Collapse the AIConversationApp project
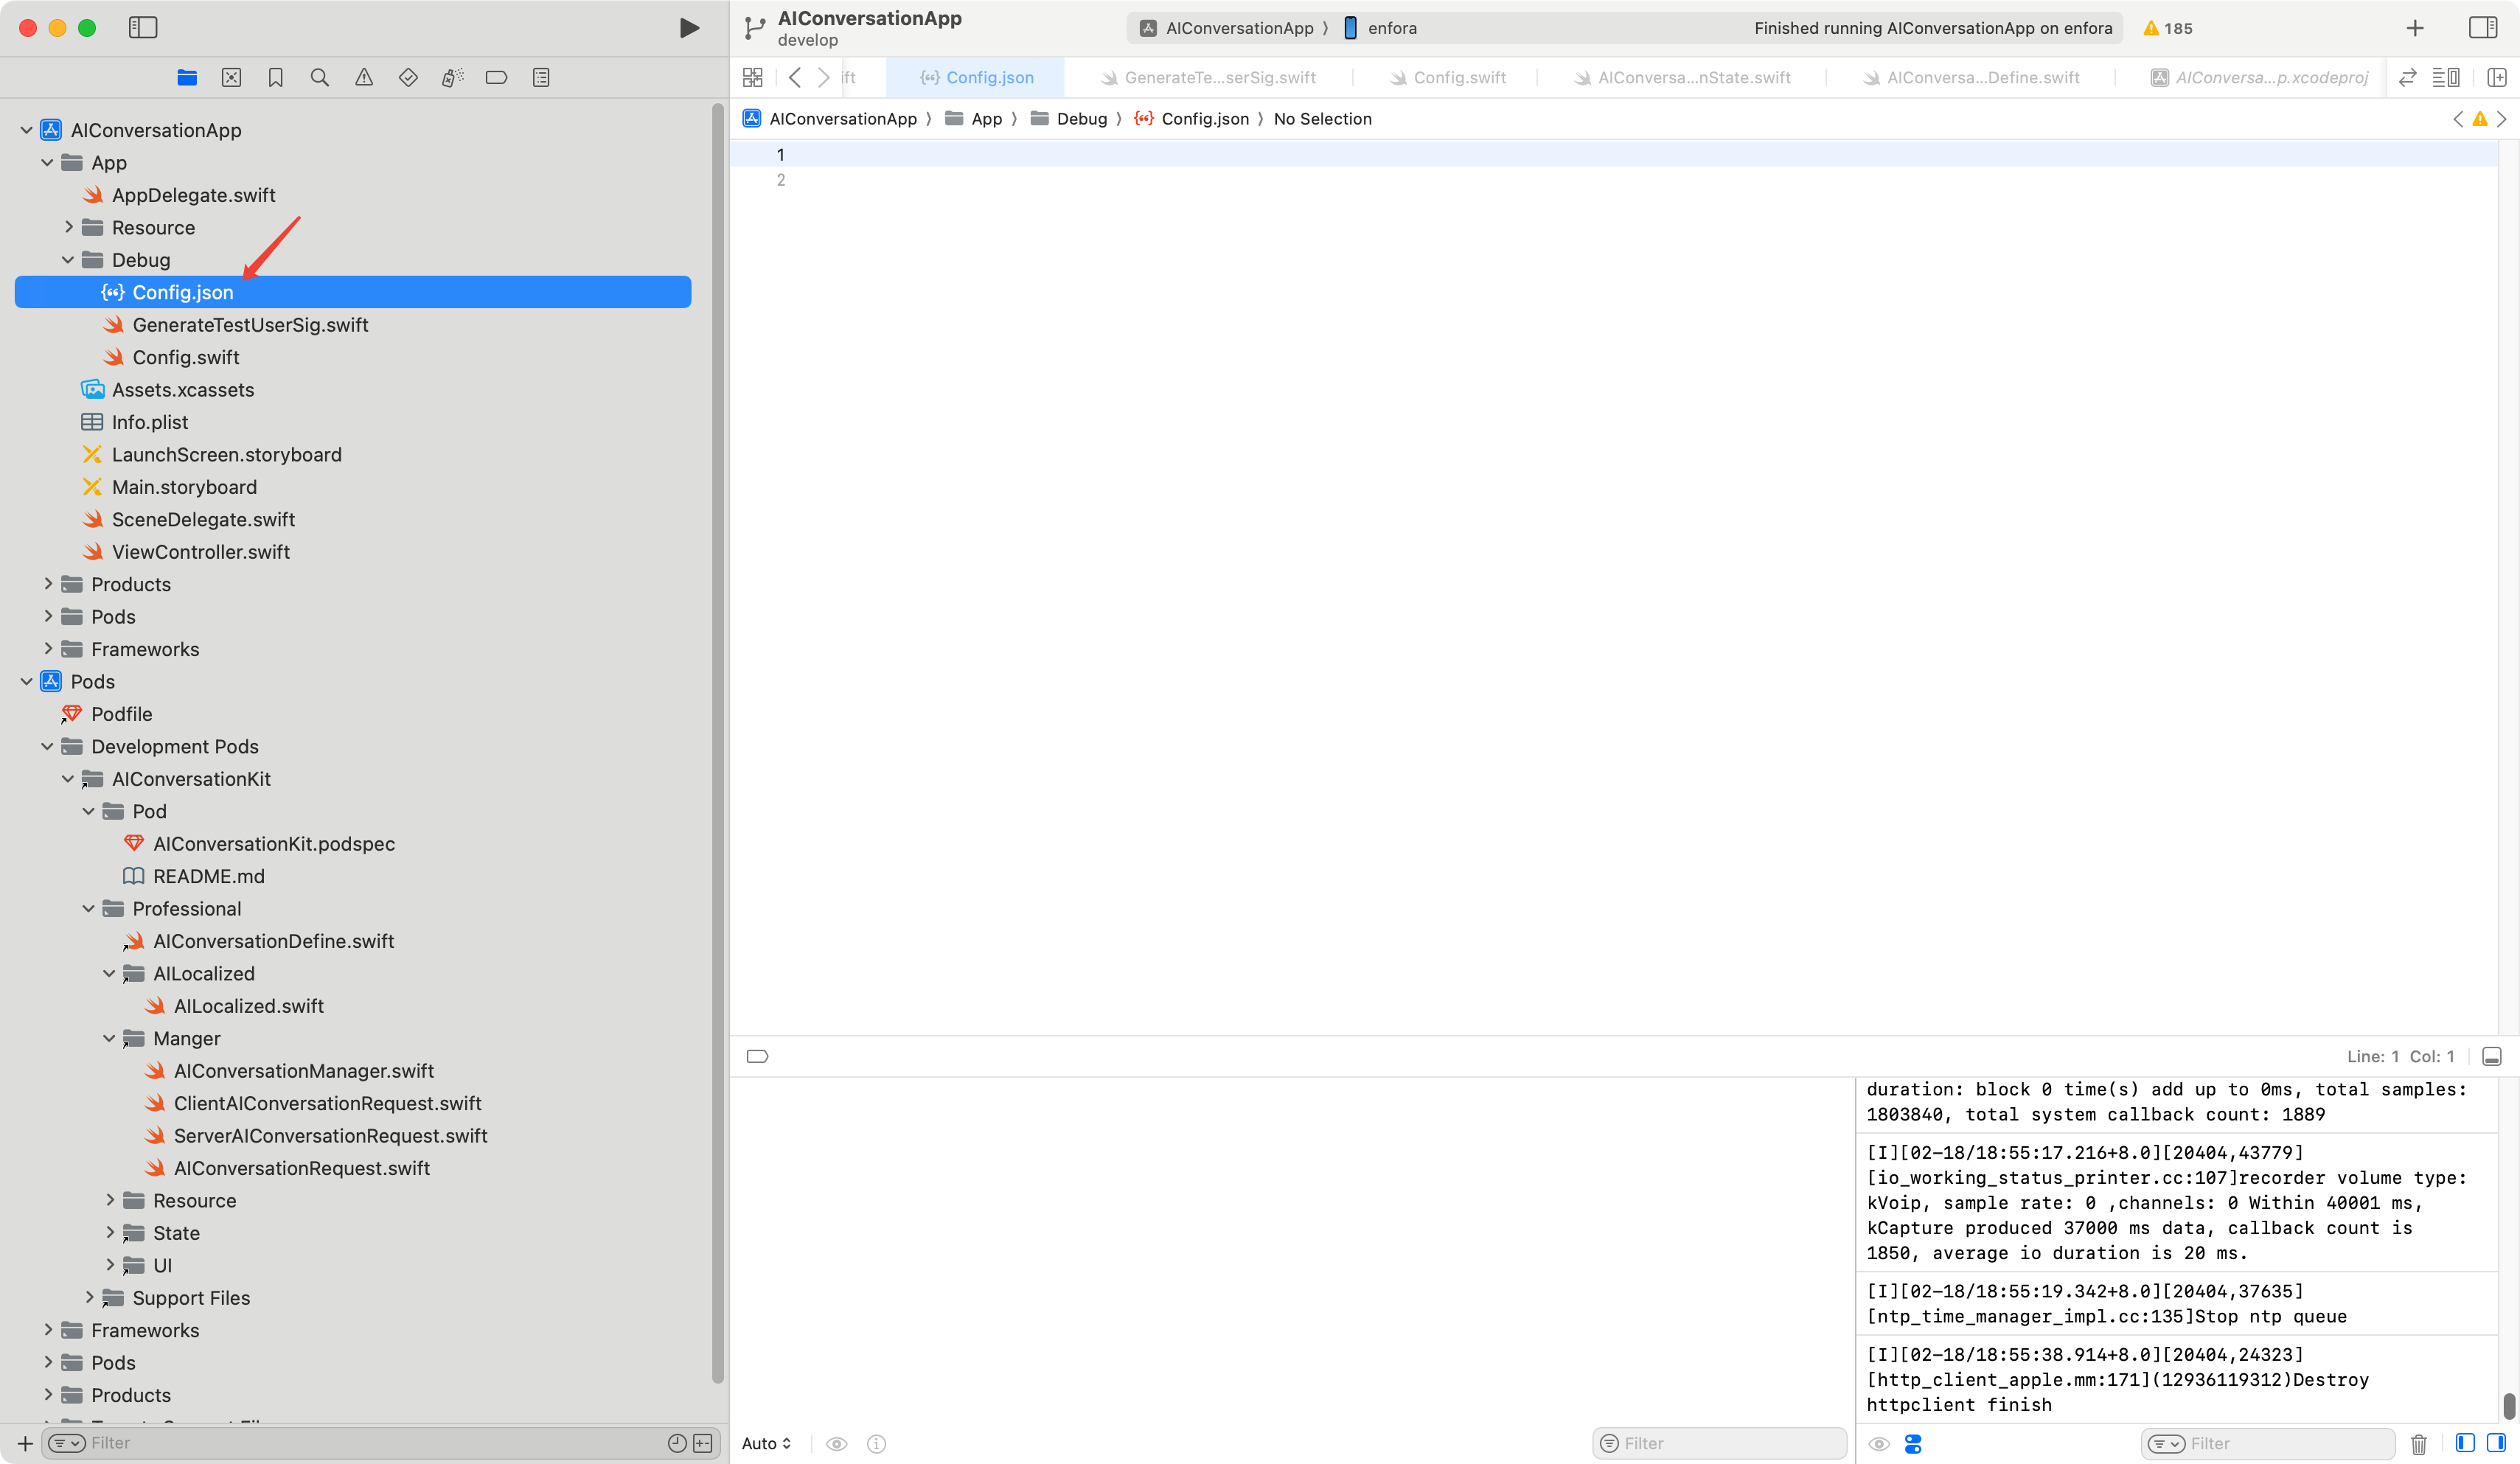The width and height of the screenshot is (2520, 1464). coord(27,130)
